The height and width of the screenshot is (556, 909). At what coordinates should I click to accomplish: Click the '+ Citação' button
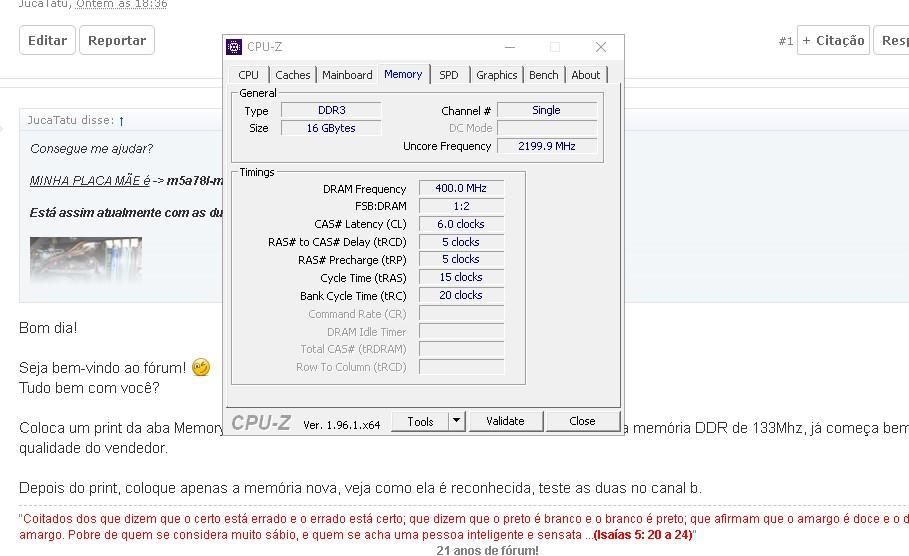833,40
